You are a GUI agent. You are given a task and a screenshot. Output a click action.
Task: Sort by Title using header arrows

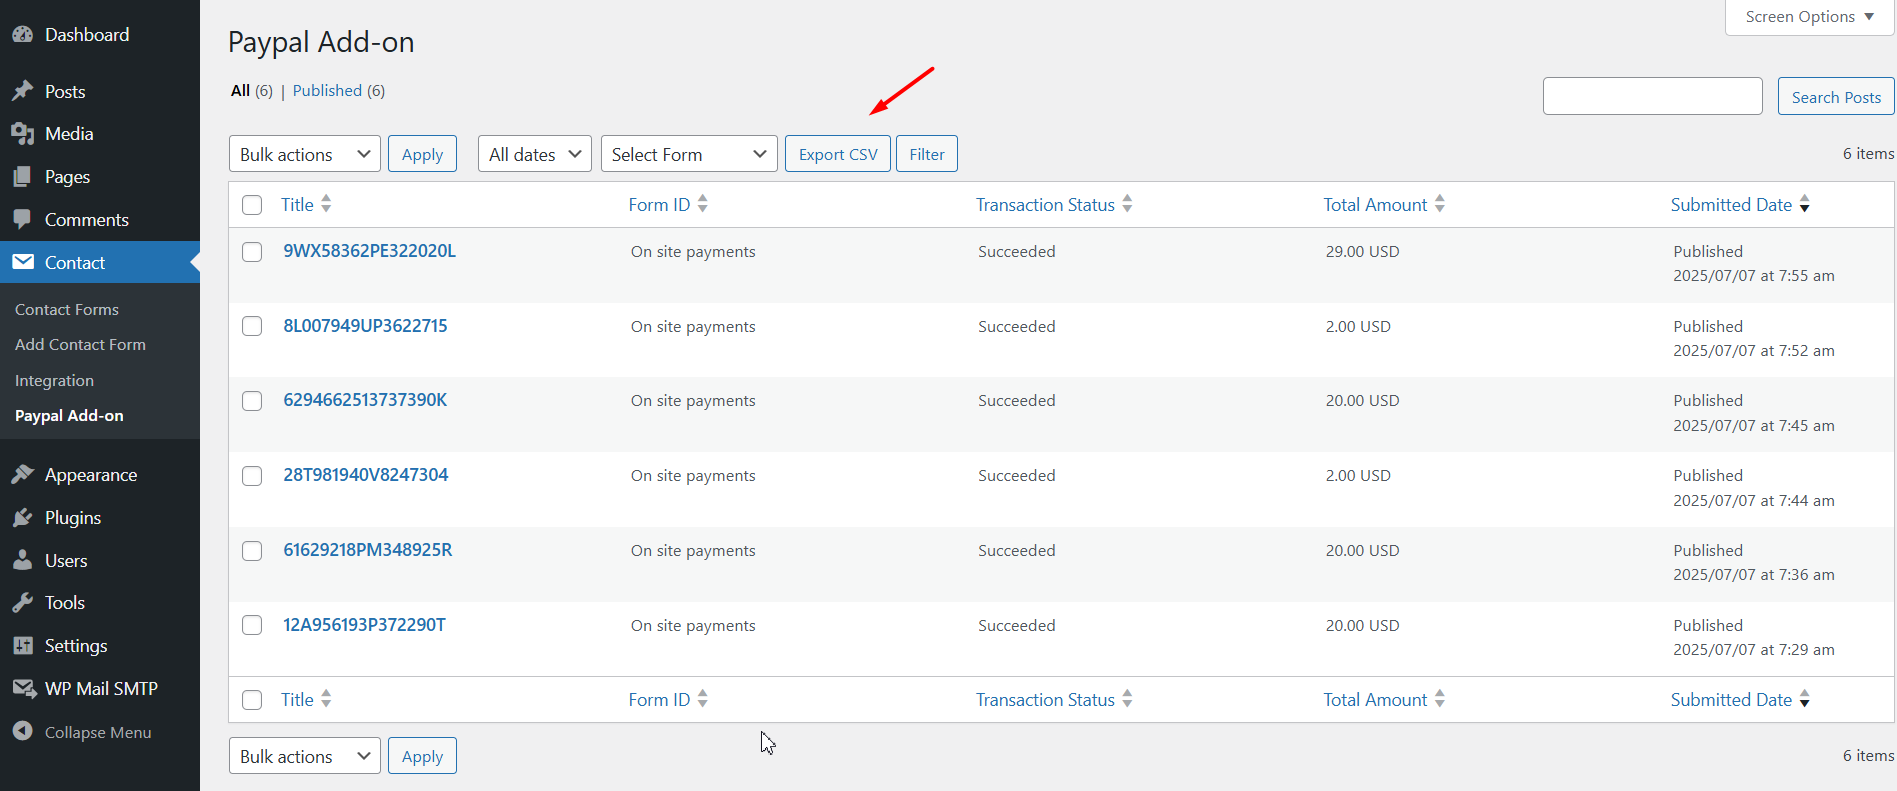pos(326,204)
